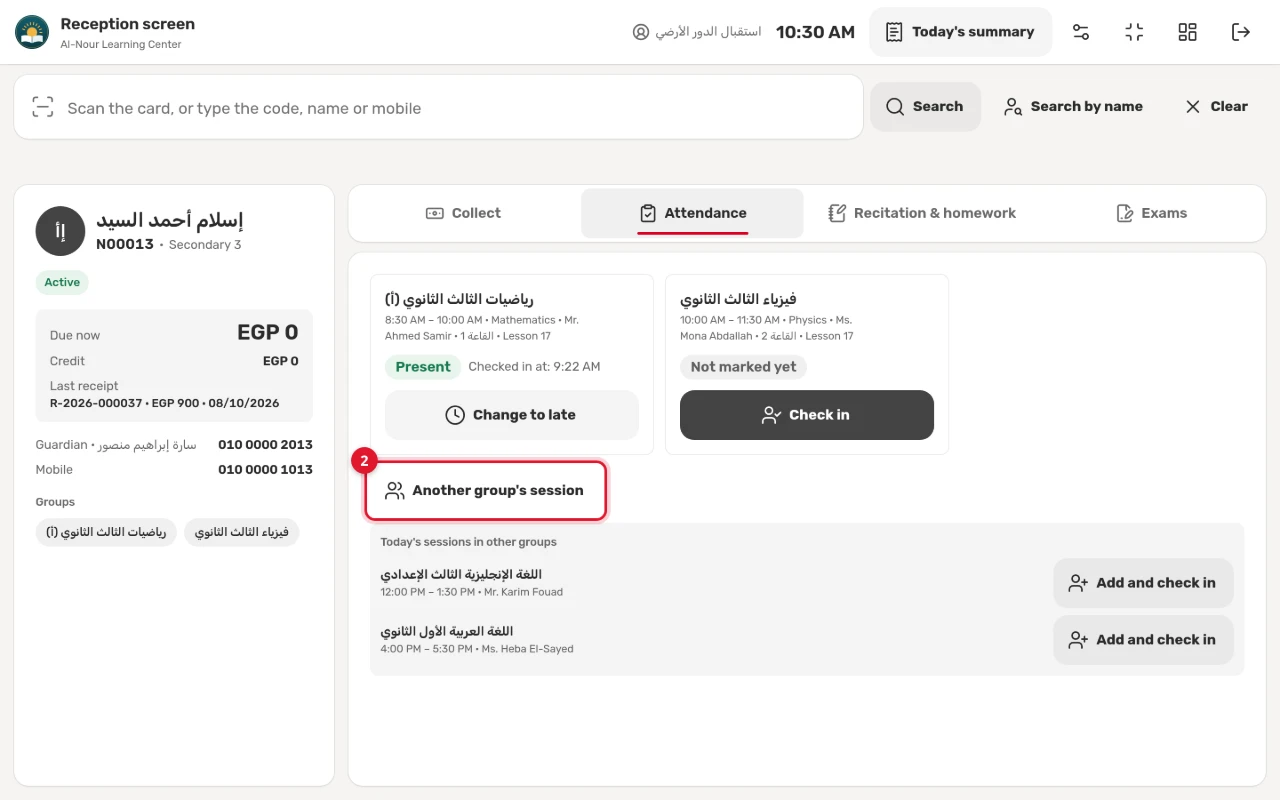The width and height of the screenshot is (1280, 800).
Task: Click the Due now EGP 0 amount
Action: pos(268,332)
